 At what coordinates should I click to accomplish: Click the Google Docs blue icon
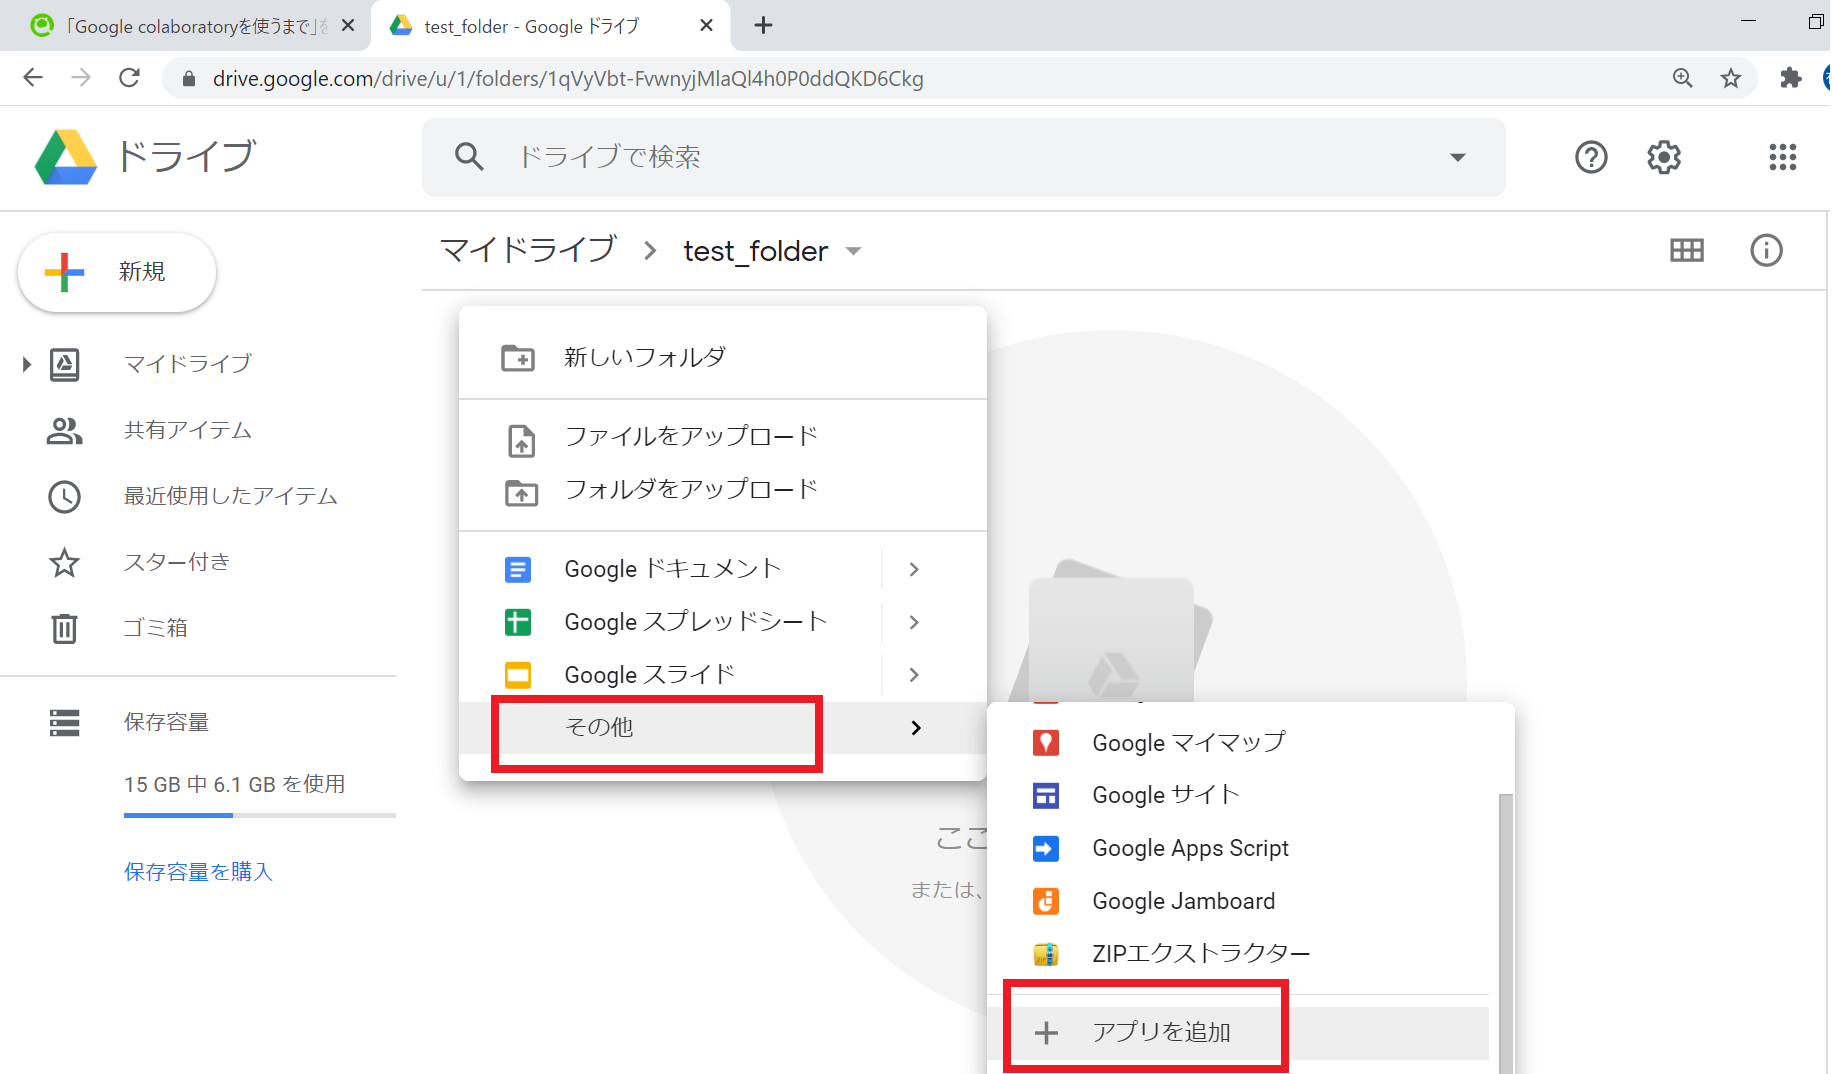[518, 570]
